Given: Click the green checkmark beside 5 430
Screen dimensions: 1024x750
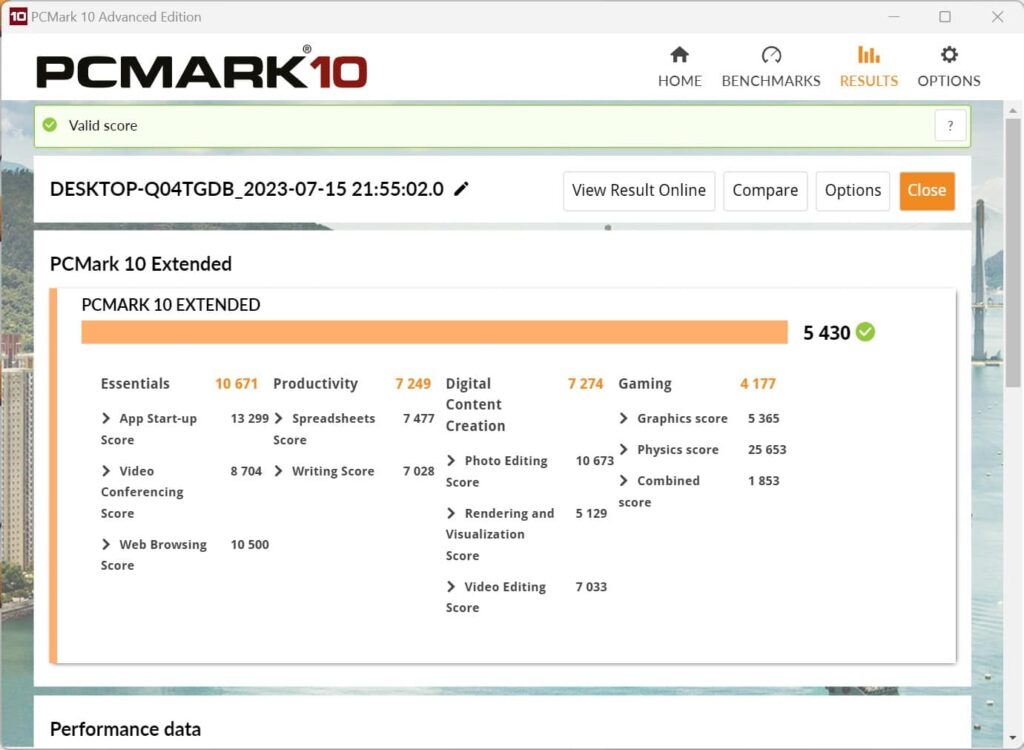Looking at the screenshot, I should (x=865, y=332).
